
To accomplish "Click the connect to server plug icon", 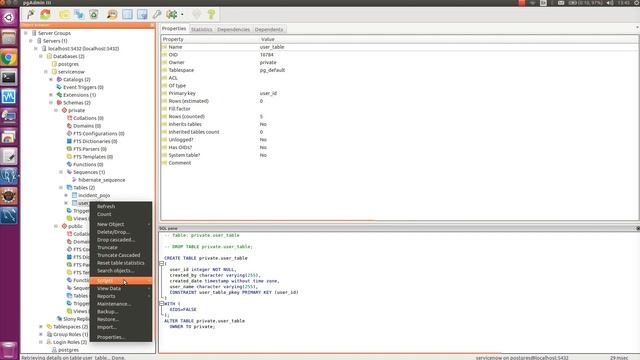I will pyautogui.click(x=31, y=14).
